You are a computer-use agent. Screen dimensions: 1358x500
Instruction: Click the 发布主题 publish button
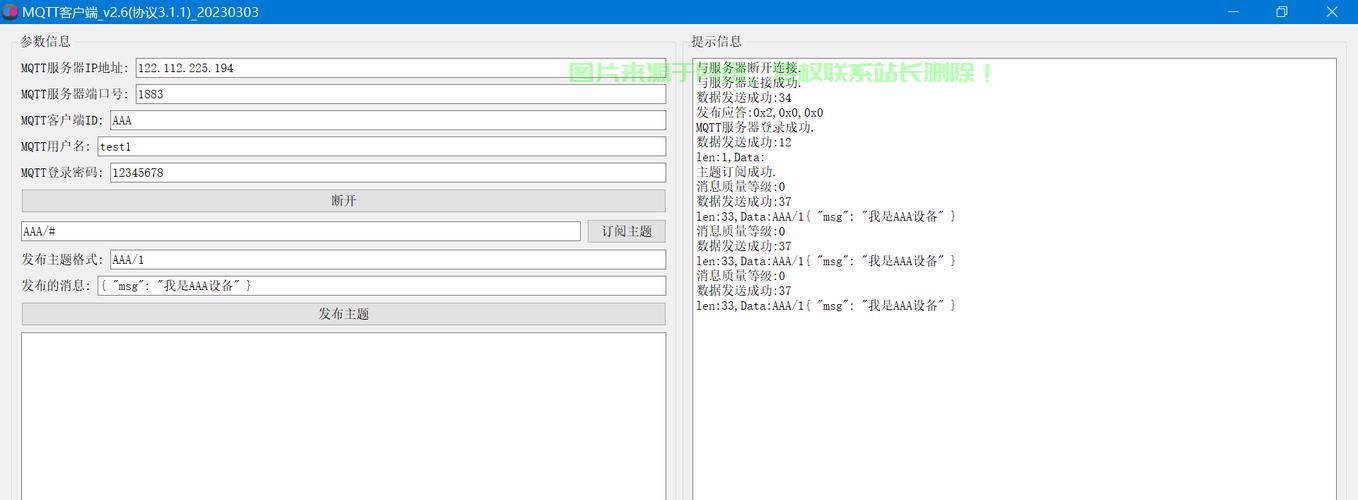343,314
